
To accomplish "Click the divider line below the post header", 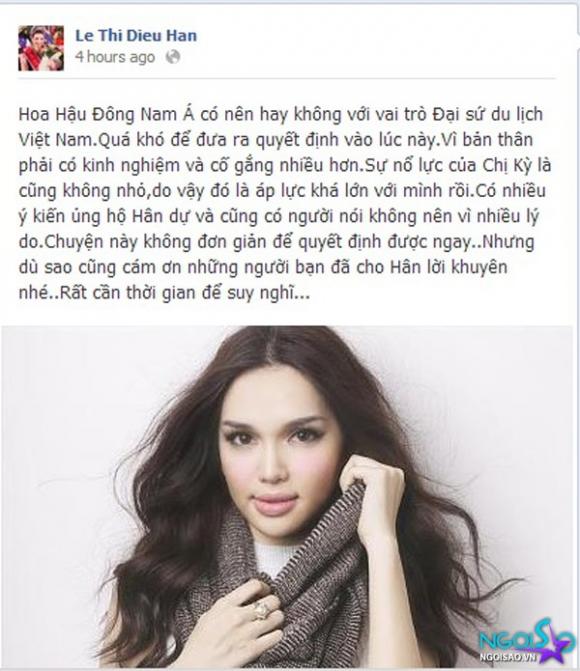I will point(287,79).
